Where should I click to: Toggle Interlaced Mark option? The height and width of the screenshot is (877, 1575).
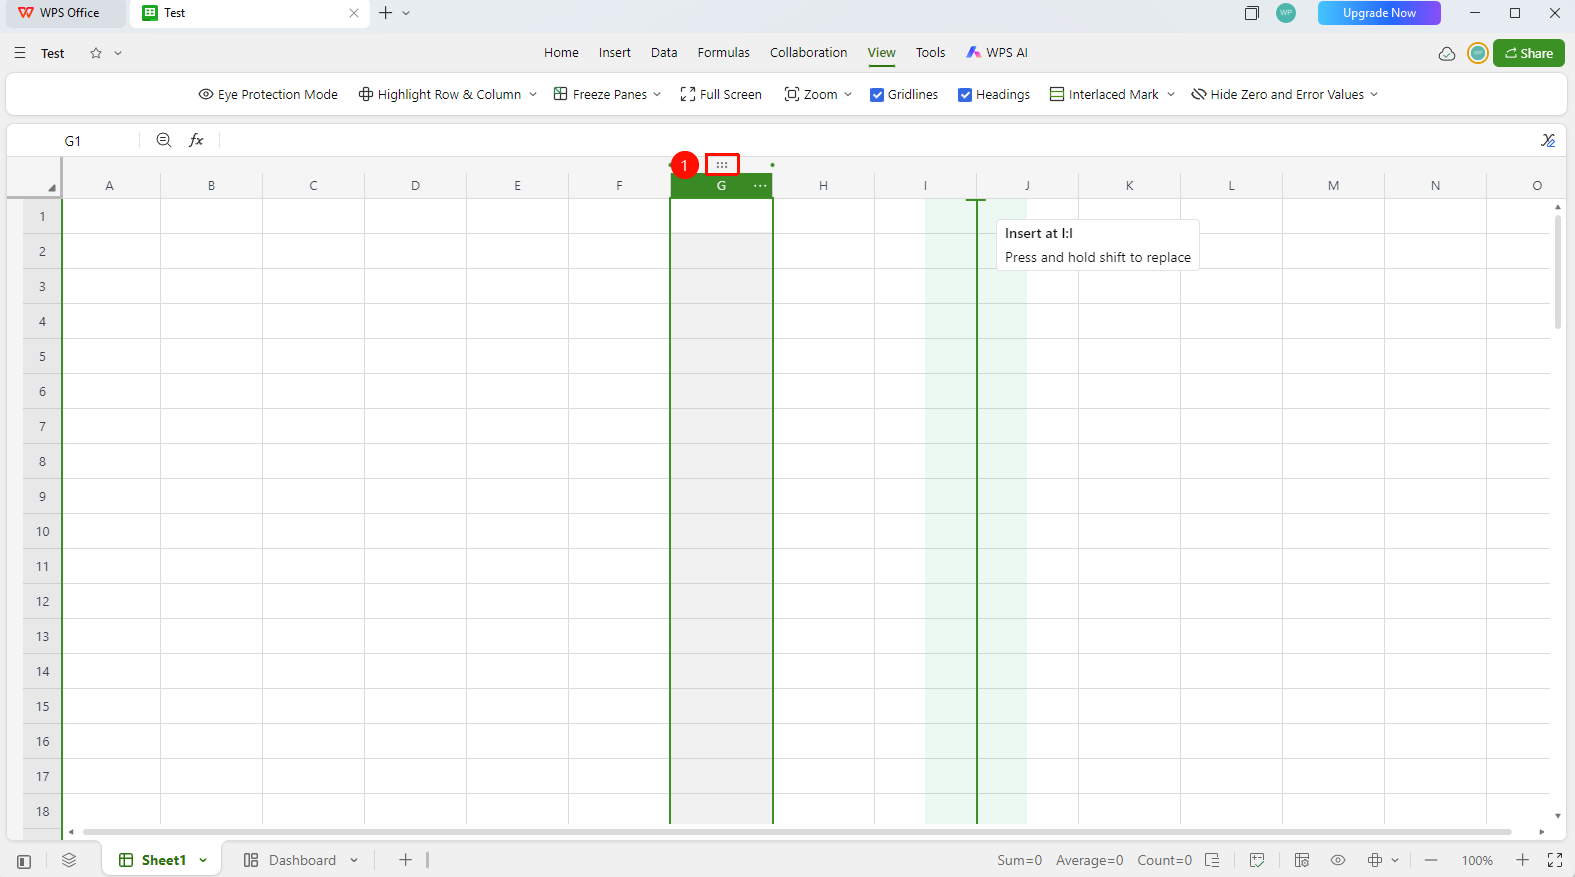1104,94
